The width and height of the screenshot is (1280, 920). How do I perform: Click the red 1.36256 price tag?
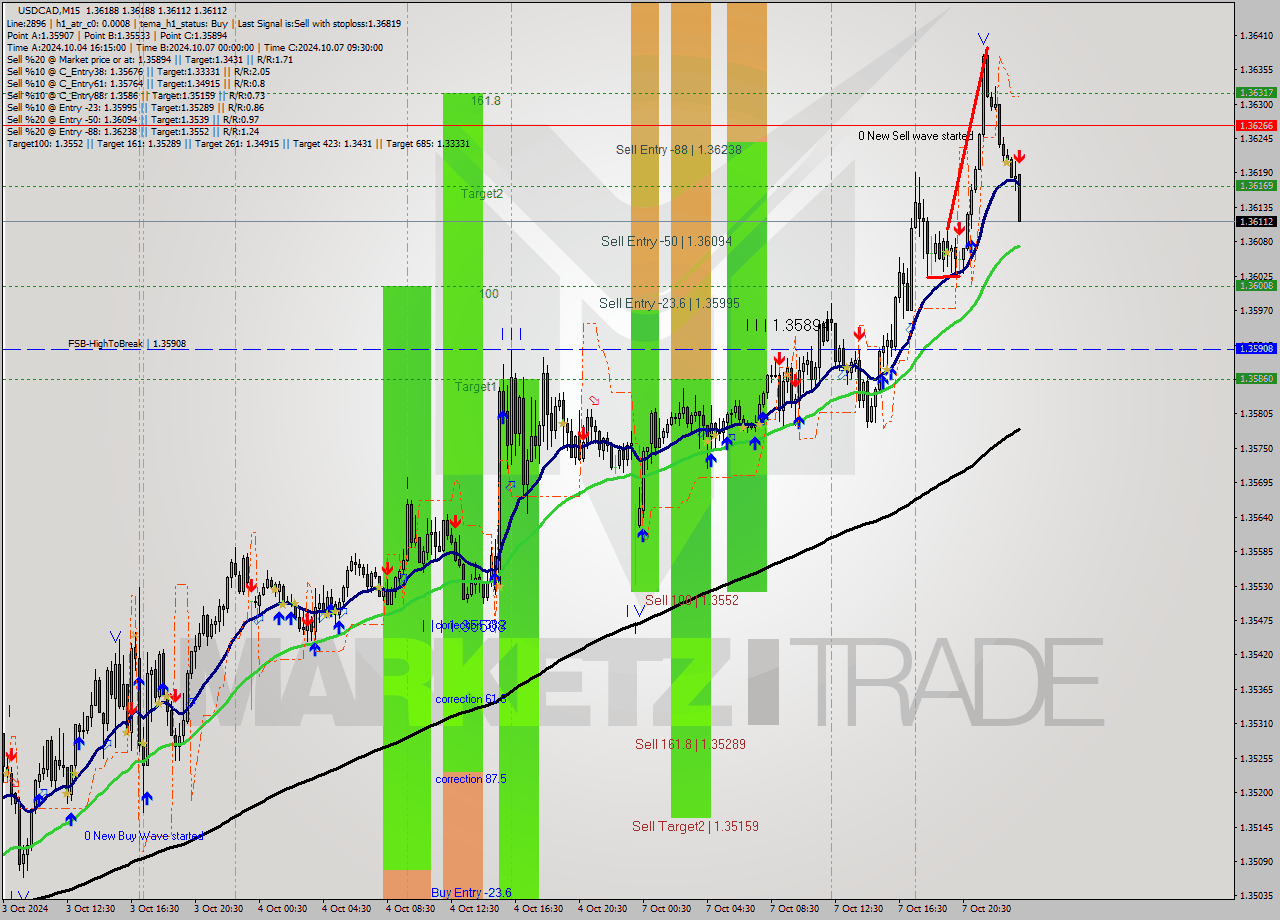[x=1256, y=126]
